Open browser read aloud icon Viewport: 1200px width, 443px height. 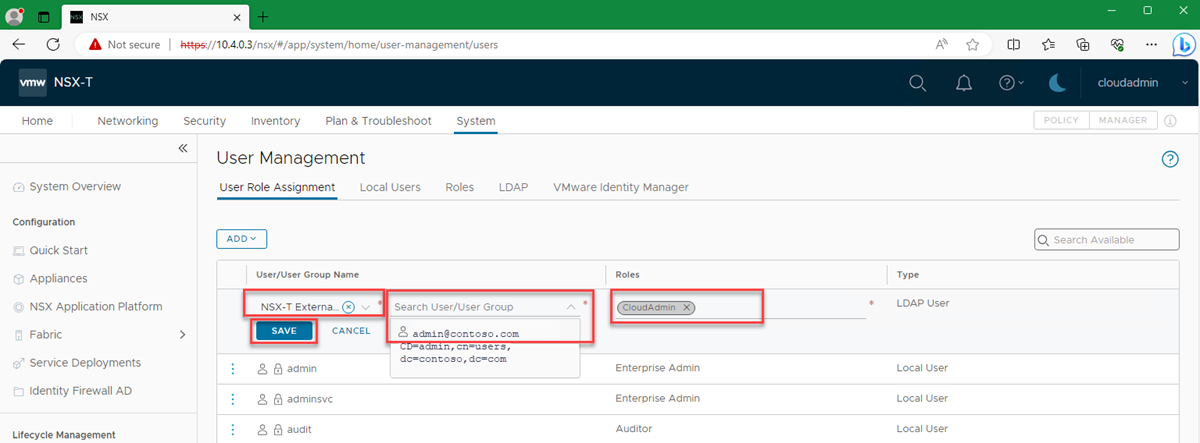point(941,44)
